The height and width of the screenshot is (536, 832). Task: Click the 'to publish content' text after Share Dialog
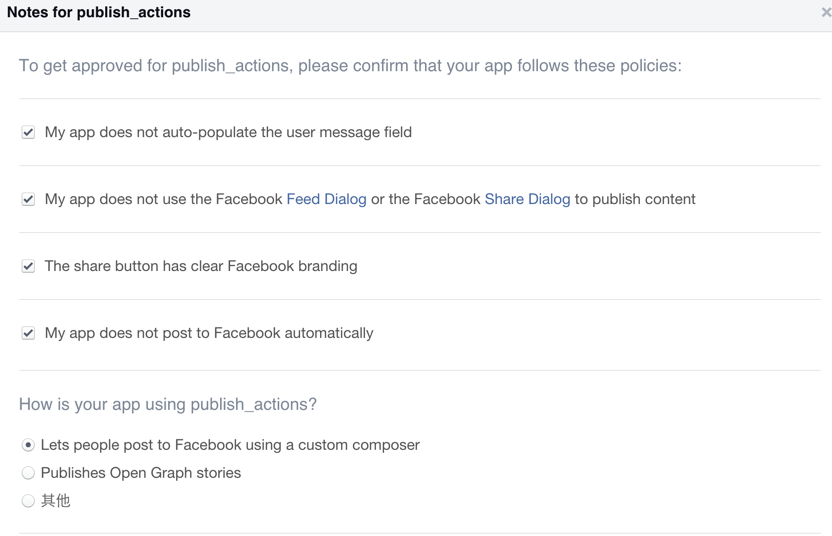(635, 199)
